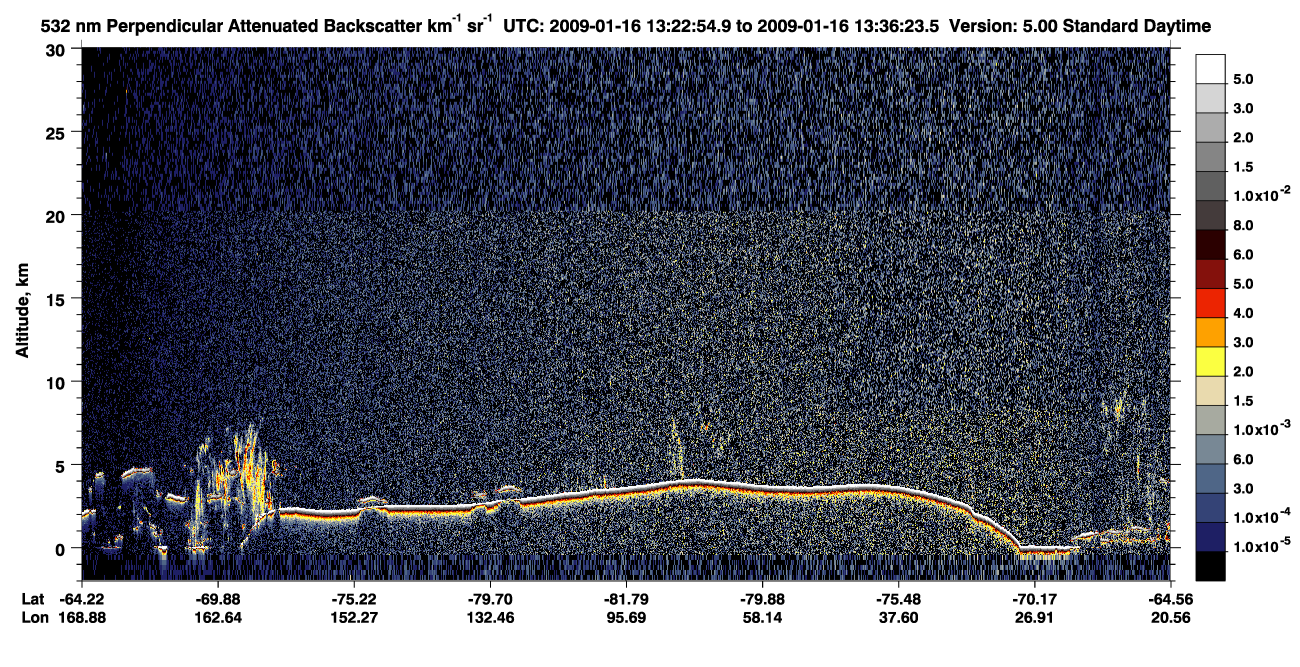This screenshot has height=667, width=1300.
Task: Click longitude value '152.27'
Action: (355, 618)
